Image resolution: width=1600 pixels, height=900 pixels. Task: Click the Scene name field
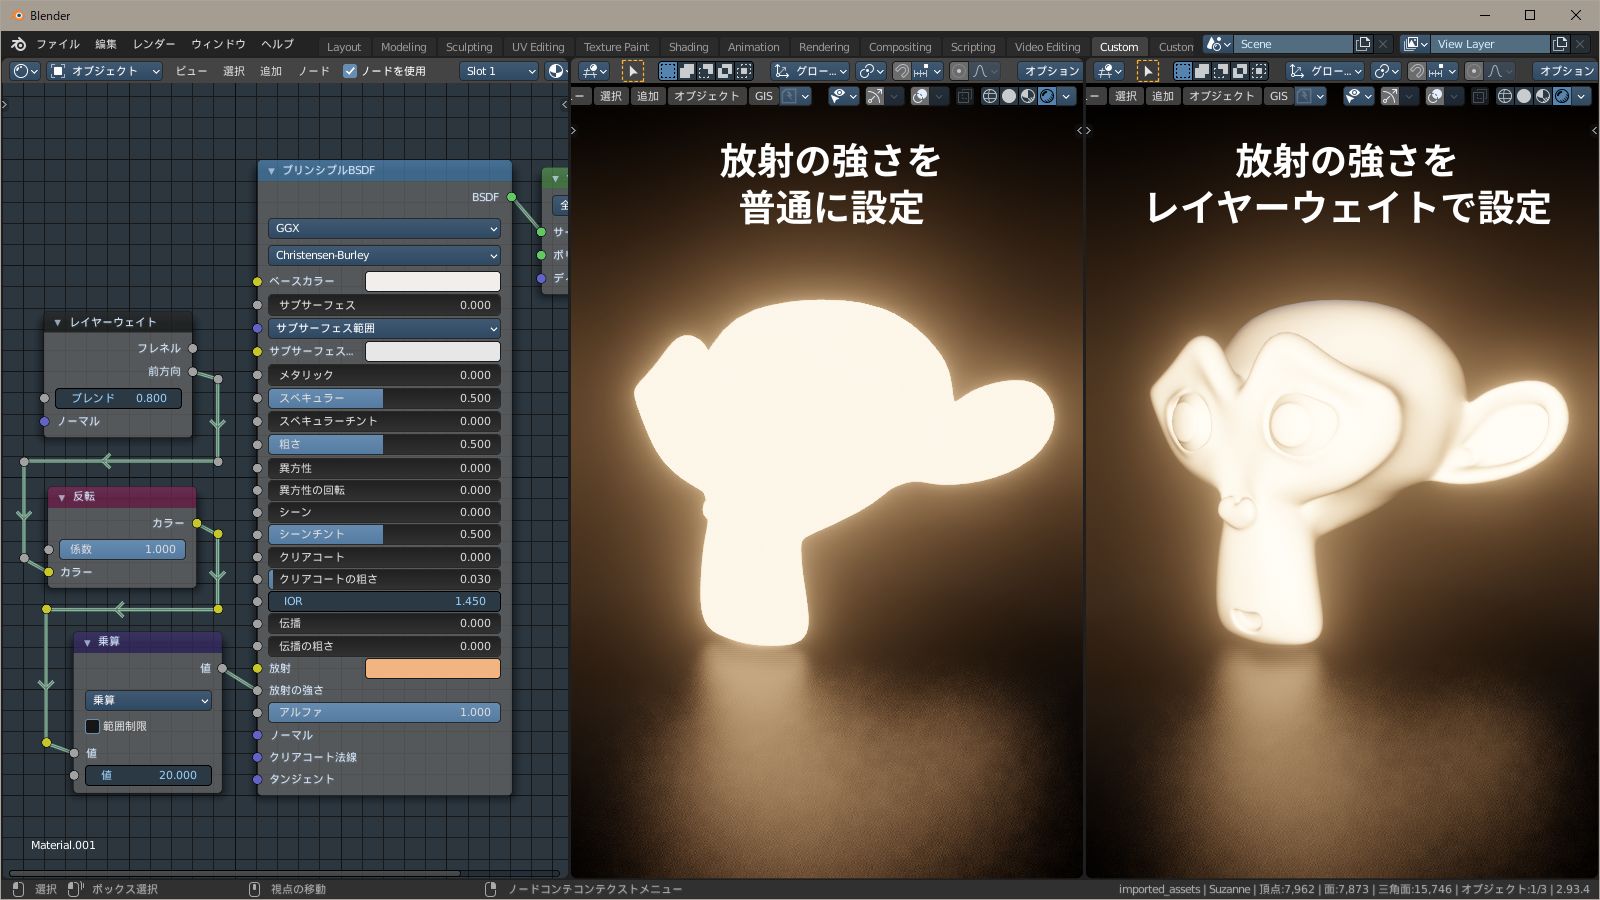pyautogui.click(x=1294, y=44)
